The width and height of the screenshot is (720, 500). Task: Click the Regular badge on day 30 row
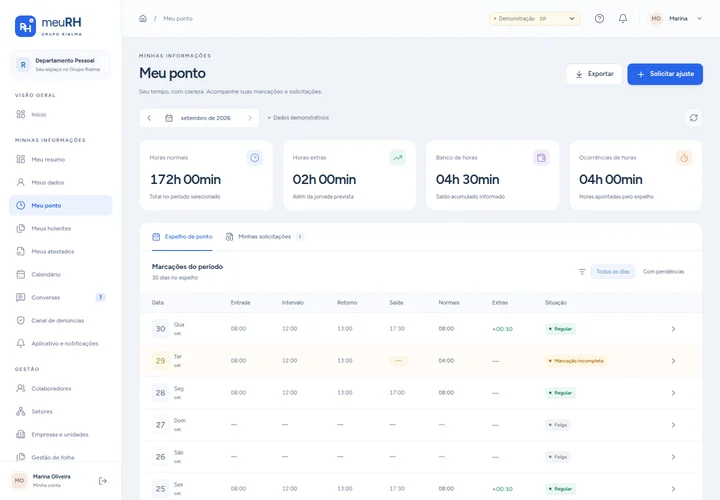[x=560, y=329]
